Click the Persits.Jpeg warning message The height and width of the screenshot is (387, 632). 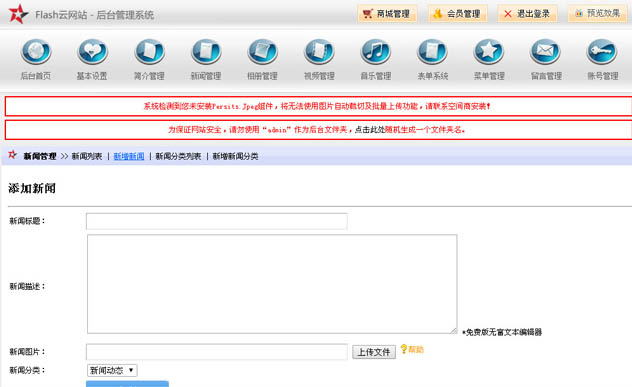317,106
